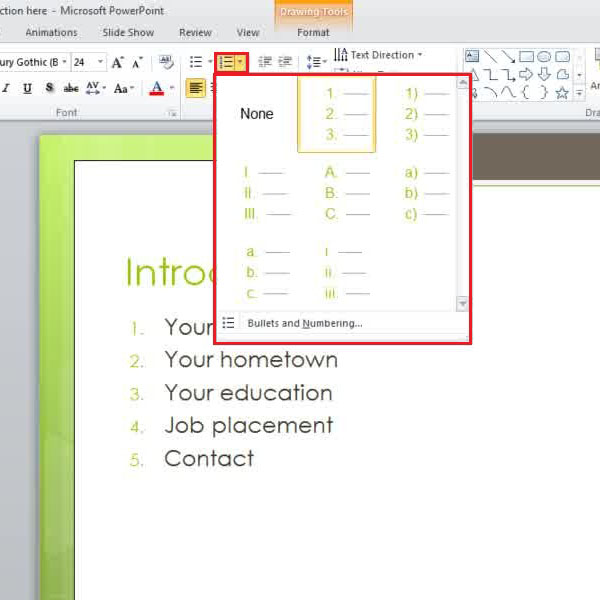
Task: Select the 5-Point Star shape
Action: [562, 93]
